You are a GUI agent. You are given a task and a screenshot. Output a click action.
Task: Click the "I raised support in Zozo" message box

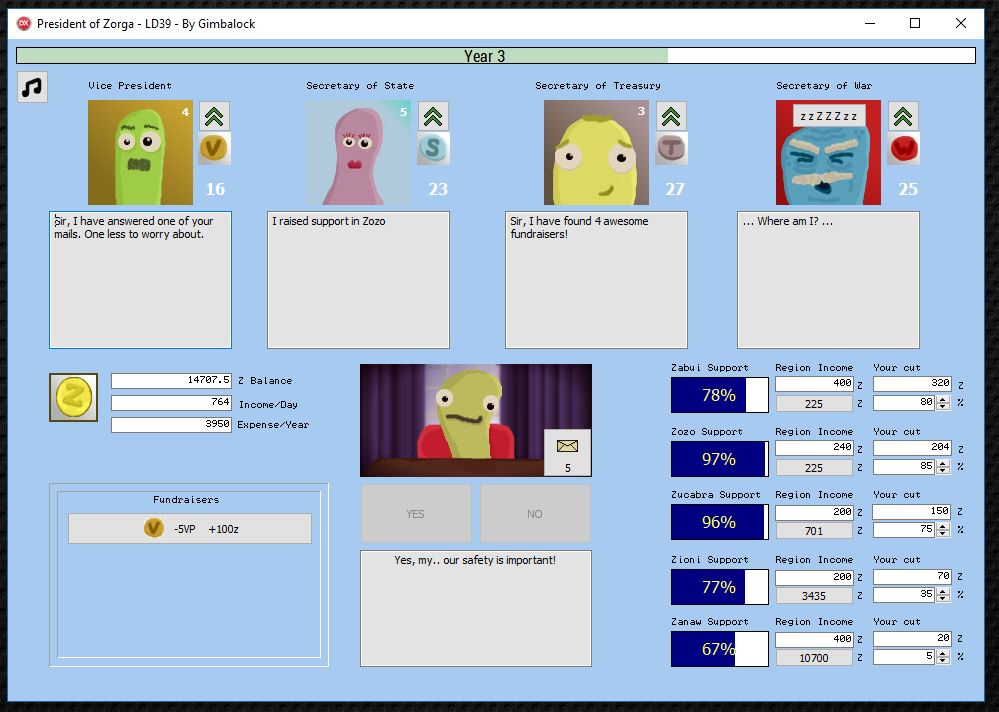tap(358, 280)
